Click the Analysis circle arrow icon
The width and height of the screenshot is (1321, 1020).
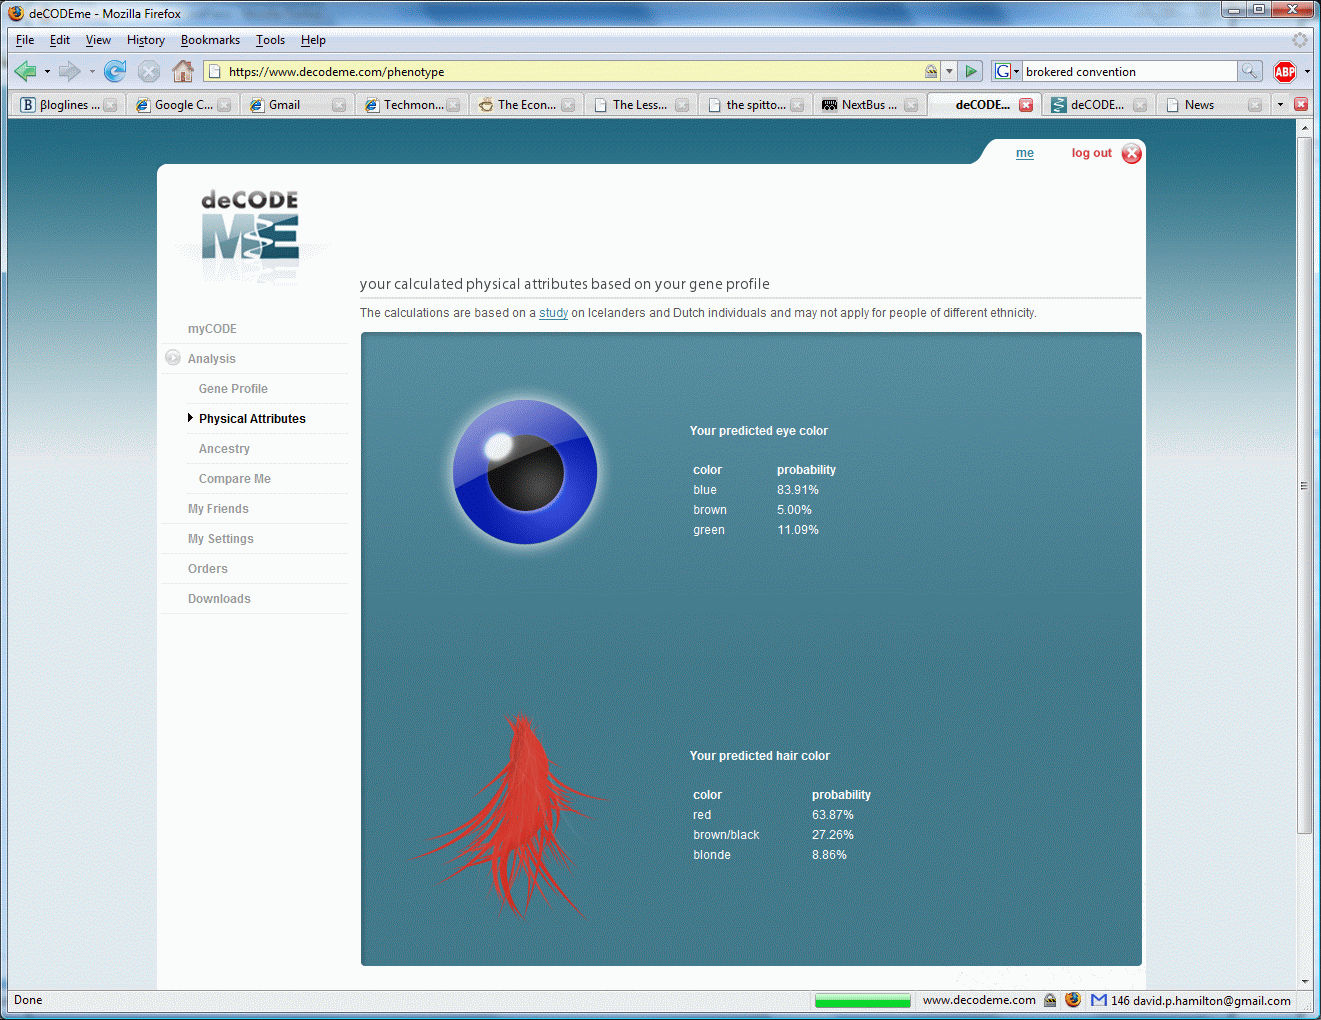(x=173, y=358)
